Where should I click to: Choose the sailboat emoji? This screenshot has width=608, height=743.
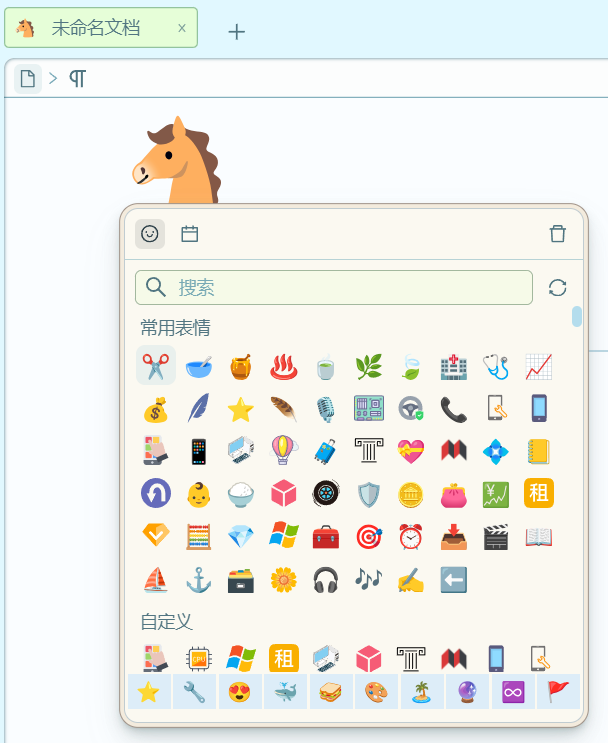(156, 580)
